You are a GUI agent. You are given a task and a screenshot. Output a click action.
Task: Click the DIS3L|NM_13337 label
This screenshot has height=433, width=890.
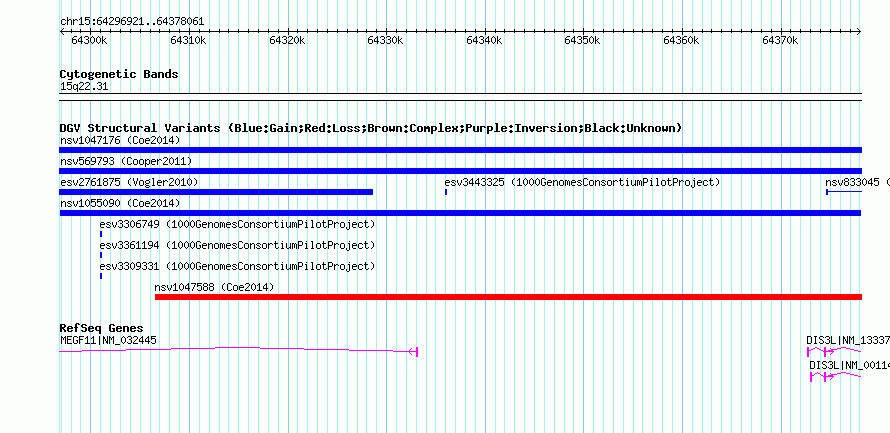click(x=848, y=340)
